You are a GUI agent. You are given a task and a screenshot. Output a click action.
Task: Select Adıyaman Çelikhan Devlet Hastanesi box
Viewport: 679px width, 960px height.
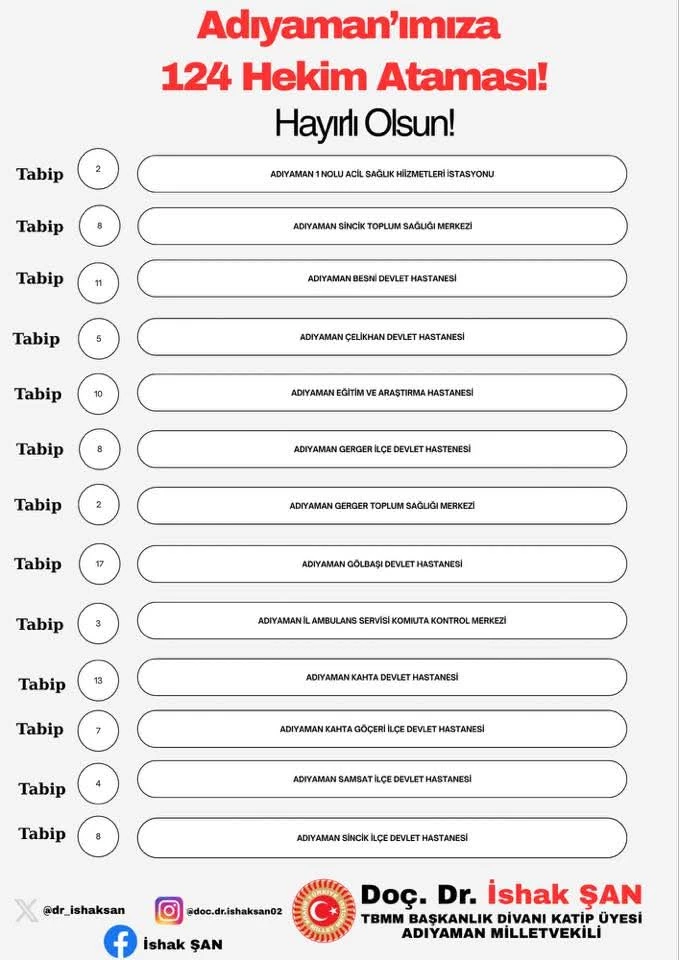(x=382, y=337)
